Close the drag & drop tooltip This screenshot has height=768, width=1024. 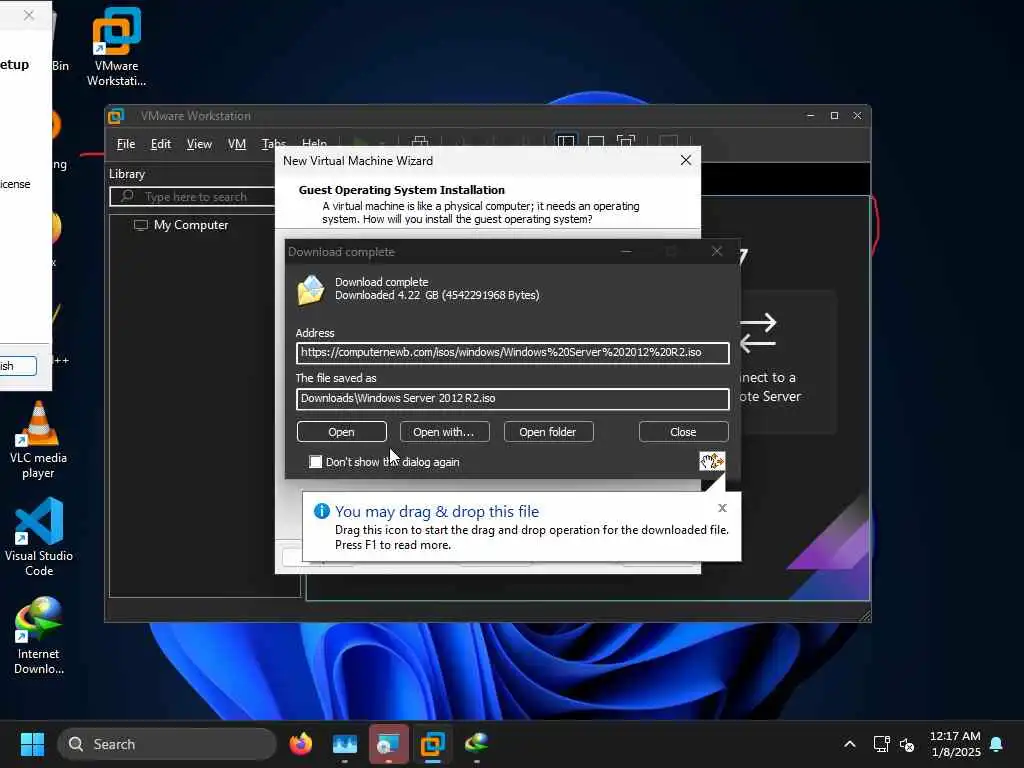722,508
